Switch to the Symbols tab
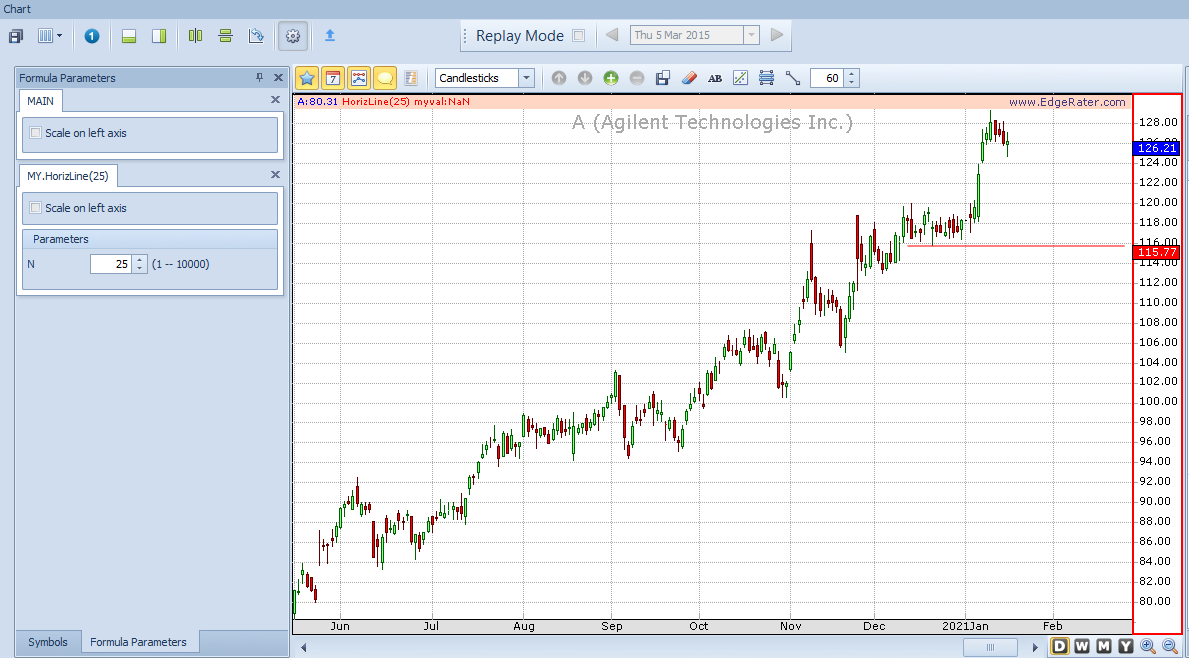Viewport: 1189px width, 658px height. click(48, 642)
